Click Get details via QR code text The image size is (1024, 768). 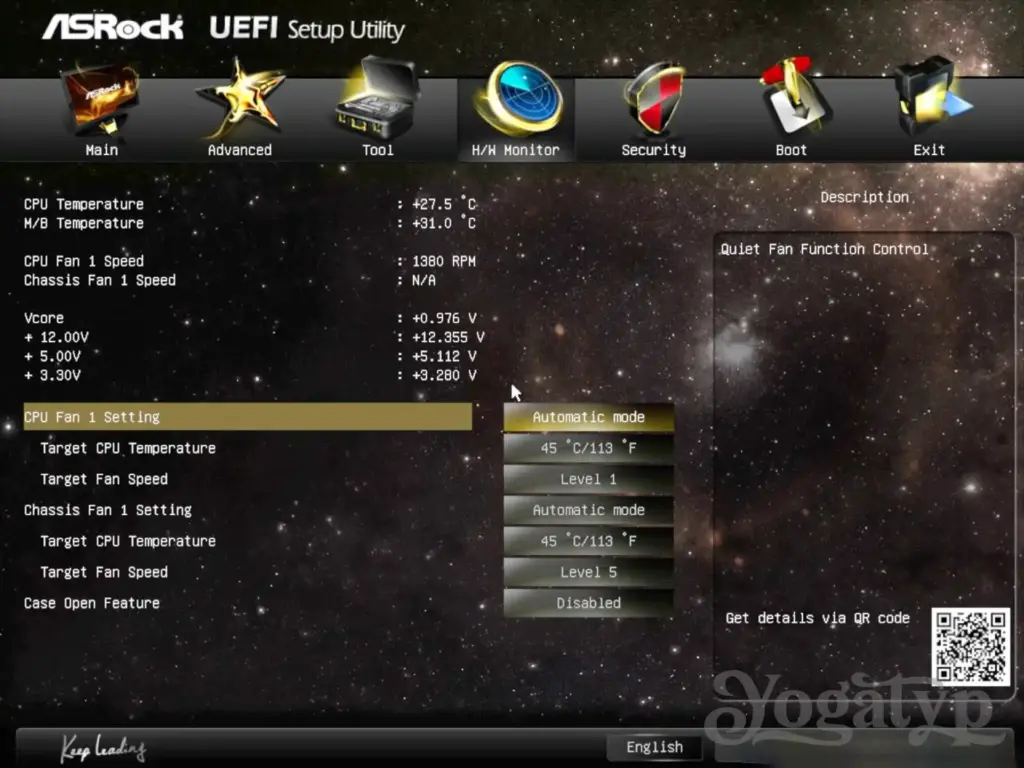(x=818, y=618)
